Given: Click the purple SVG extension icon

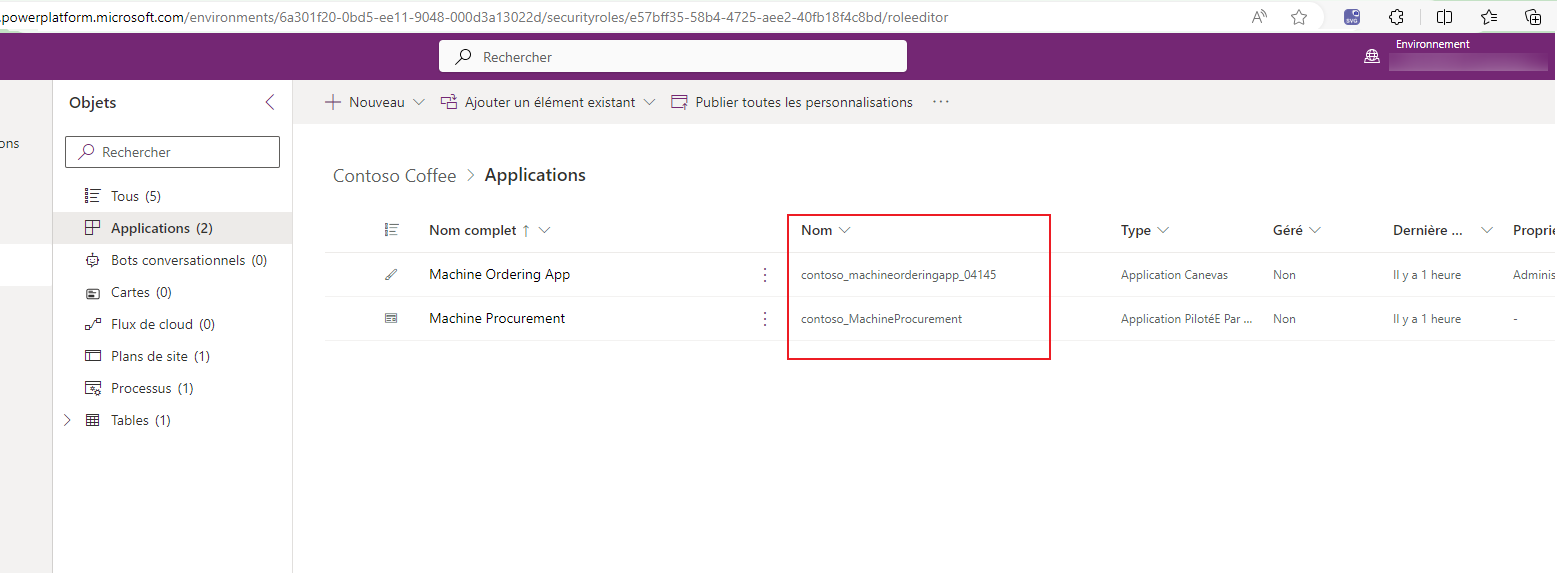Looking at the screenshot, I should click(x=1352, y=16).
